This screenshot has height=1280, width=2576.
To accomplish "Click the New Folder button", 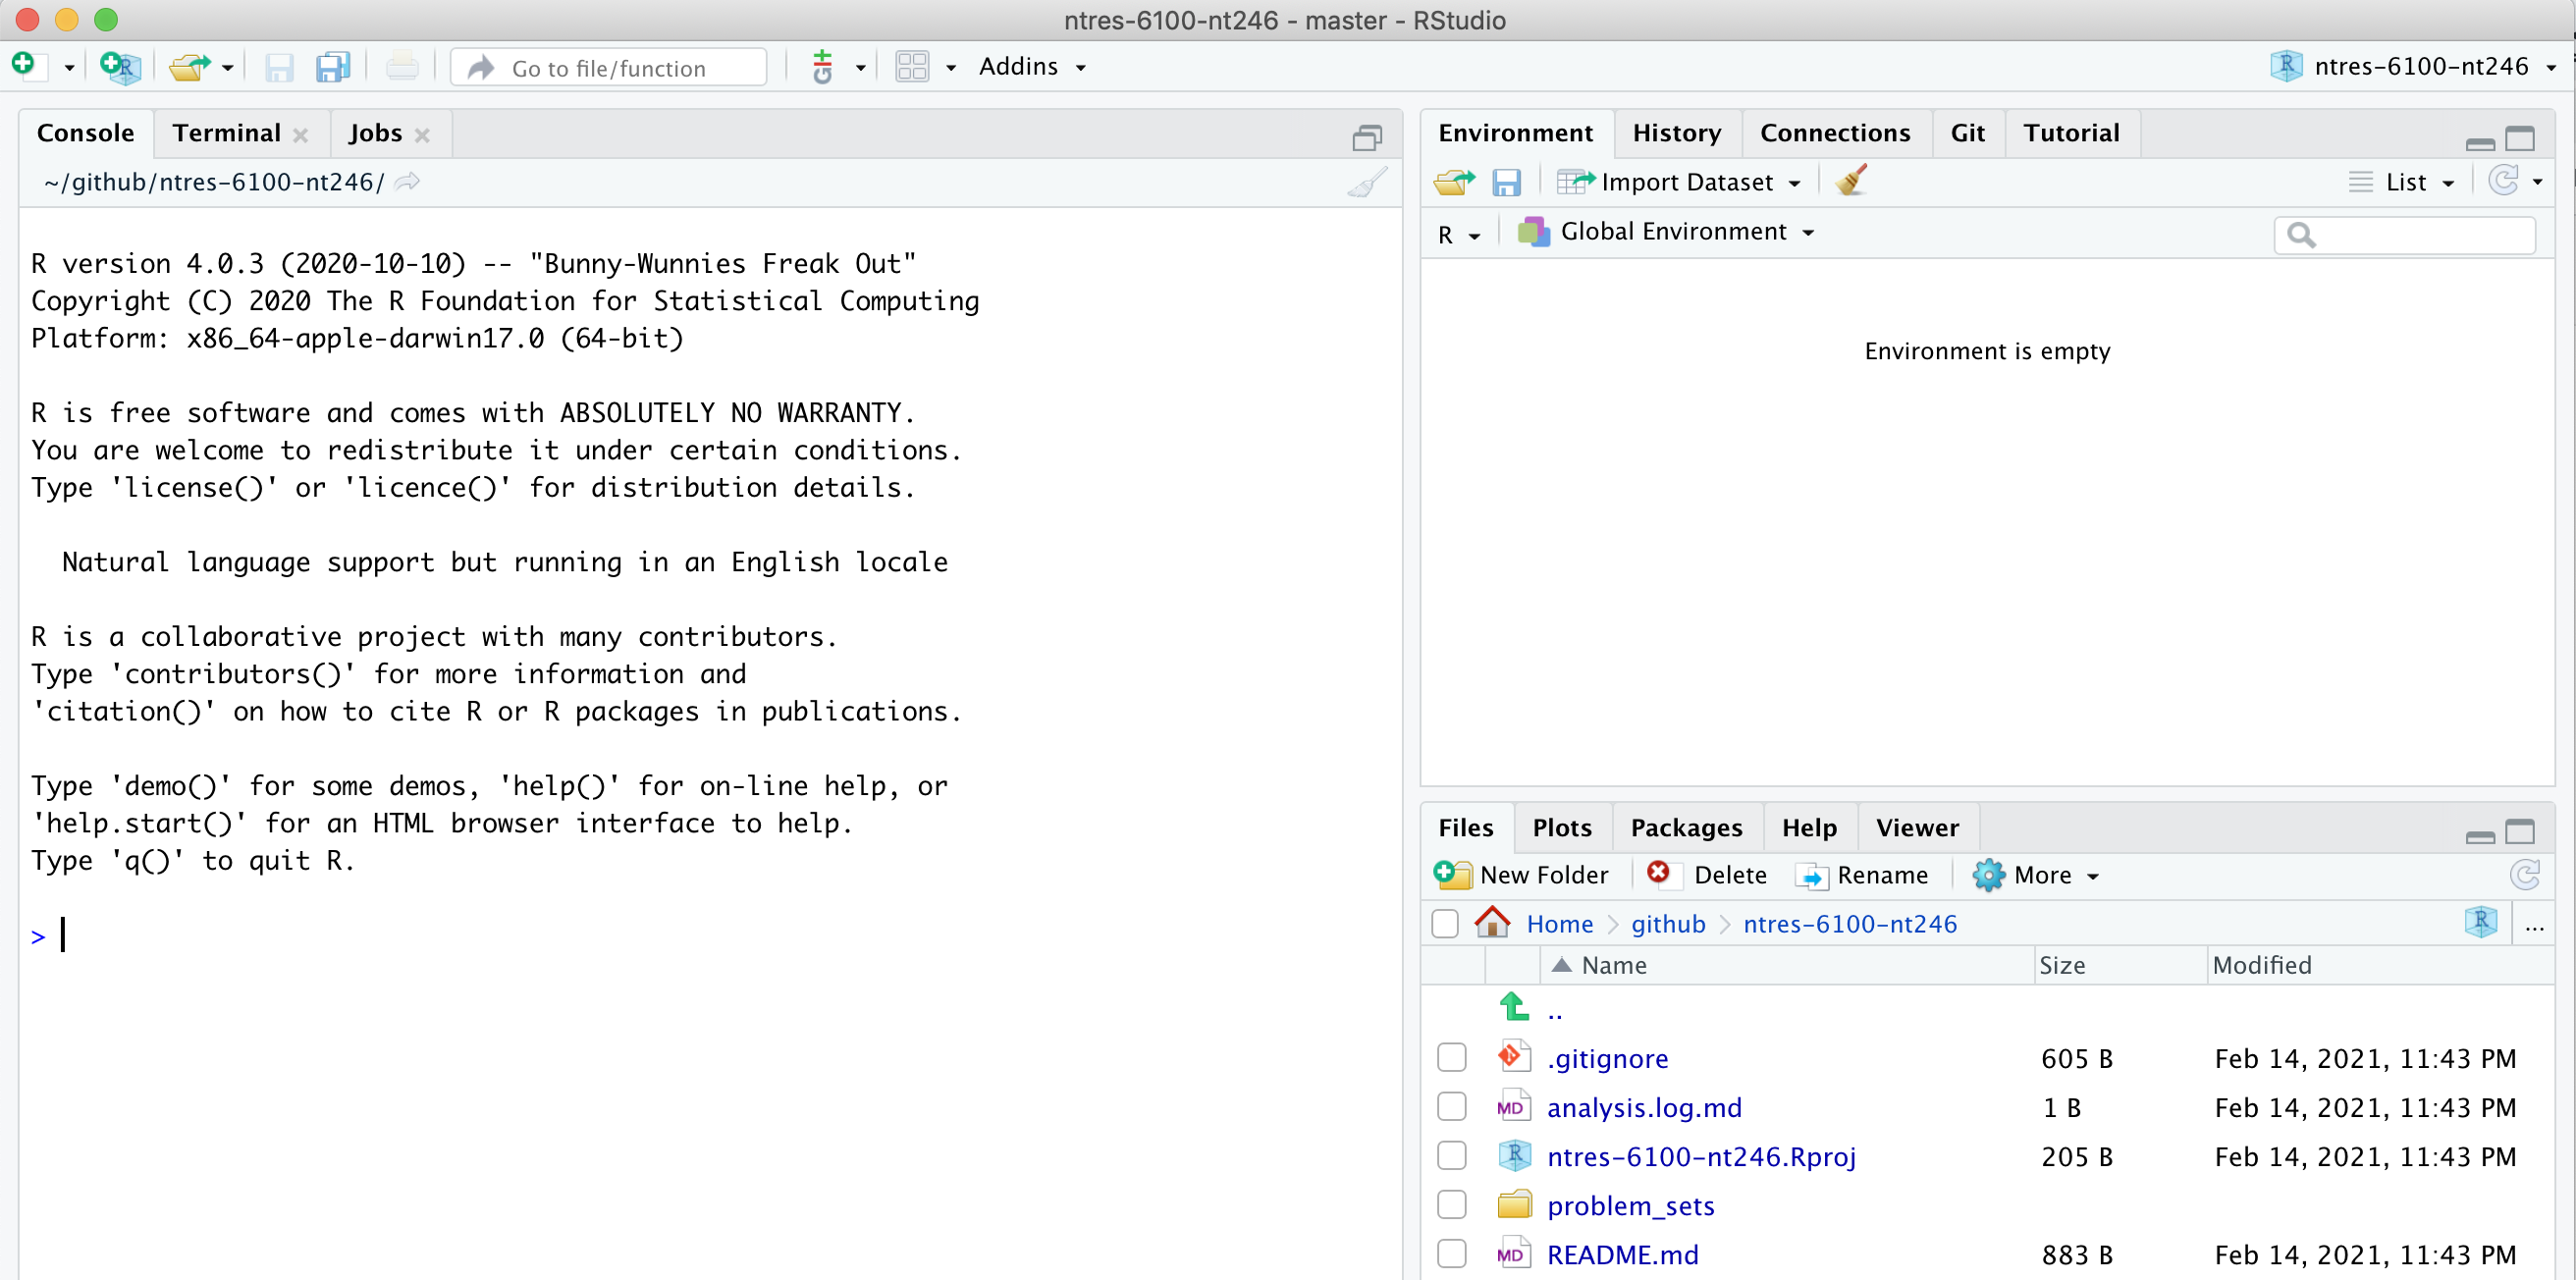I will [1521, 875].
